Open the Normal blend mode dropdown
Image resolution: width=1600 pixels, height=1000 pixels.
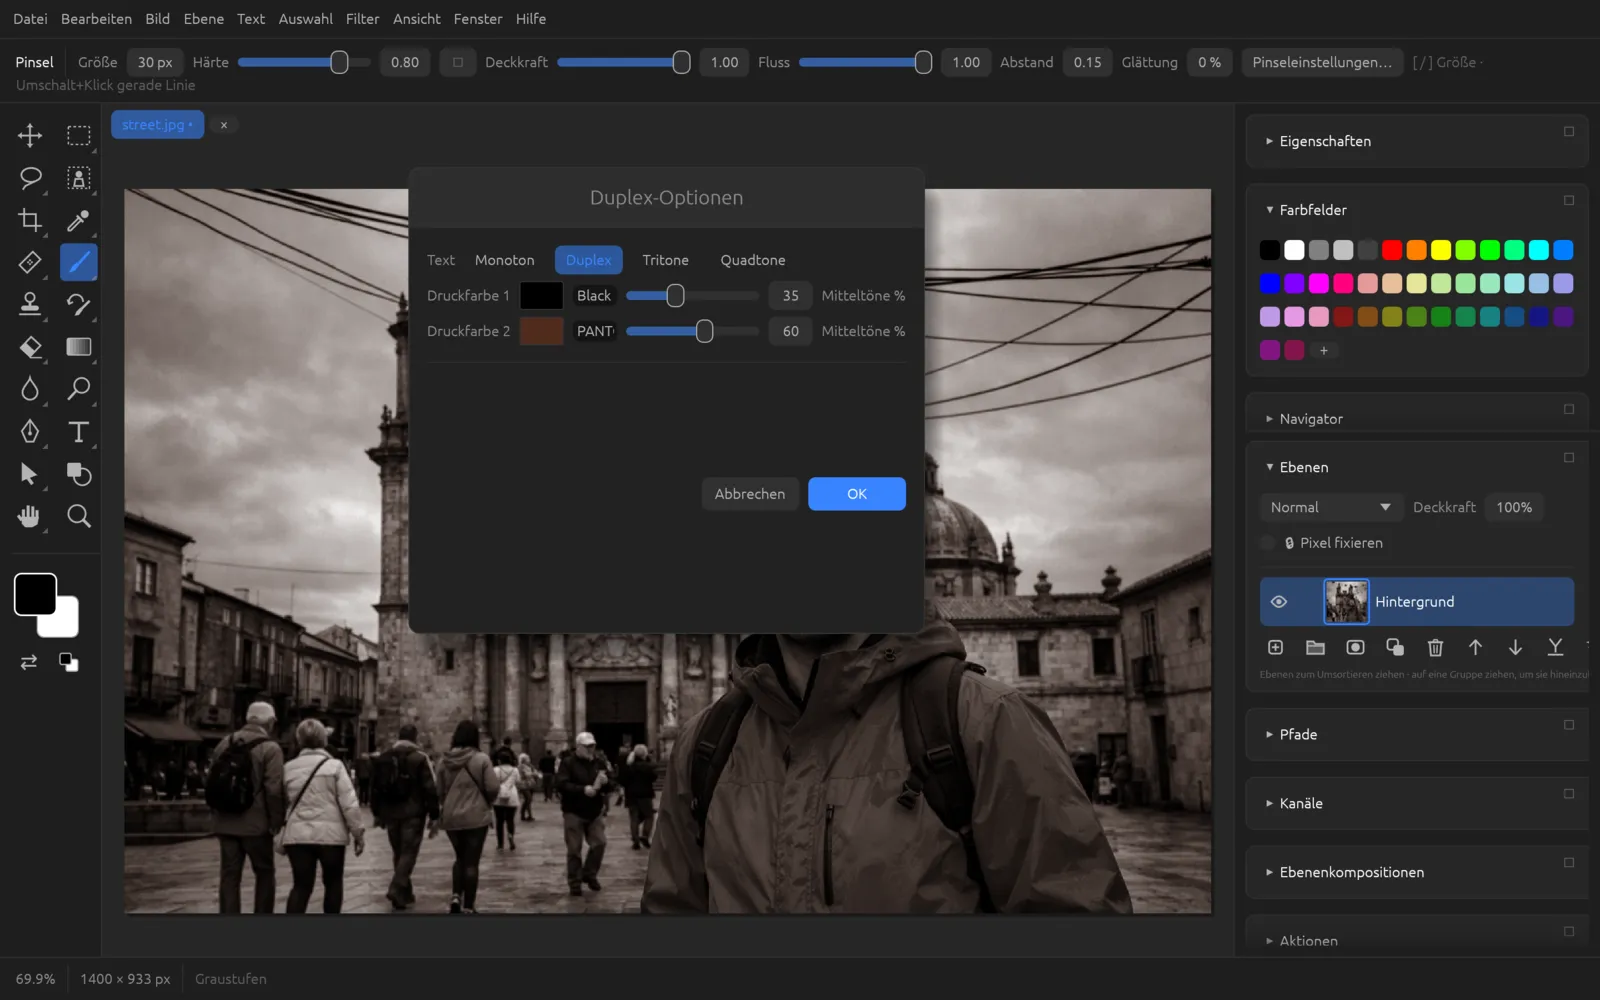1331,507
